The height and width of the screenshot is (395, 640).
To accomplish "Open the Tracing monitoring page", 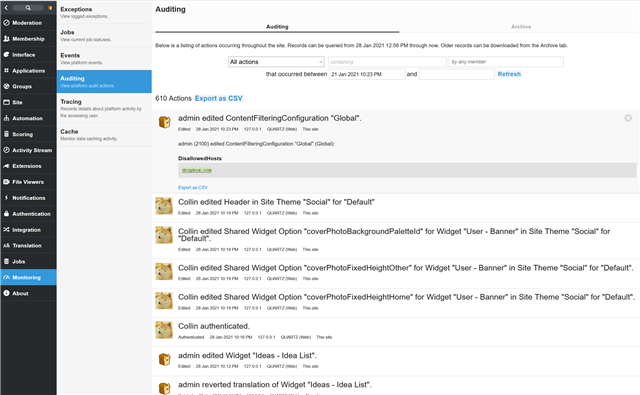I will 104,108.
